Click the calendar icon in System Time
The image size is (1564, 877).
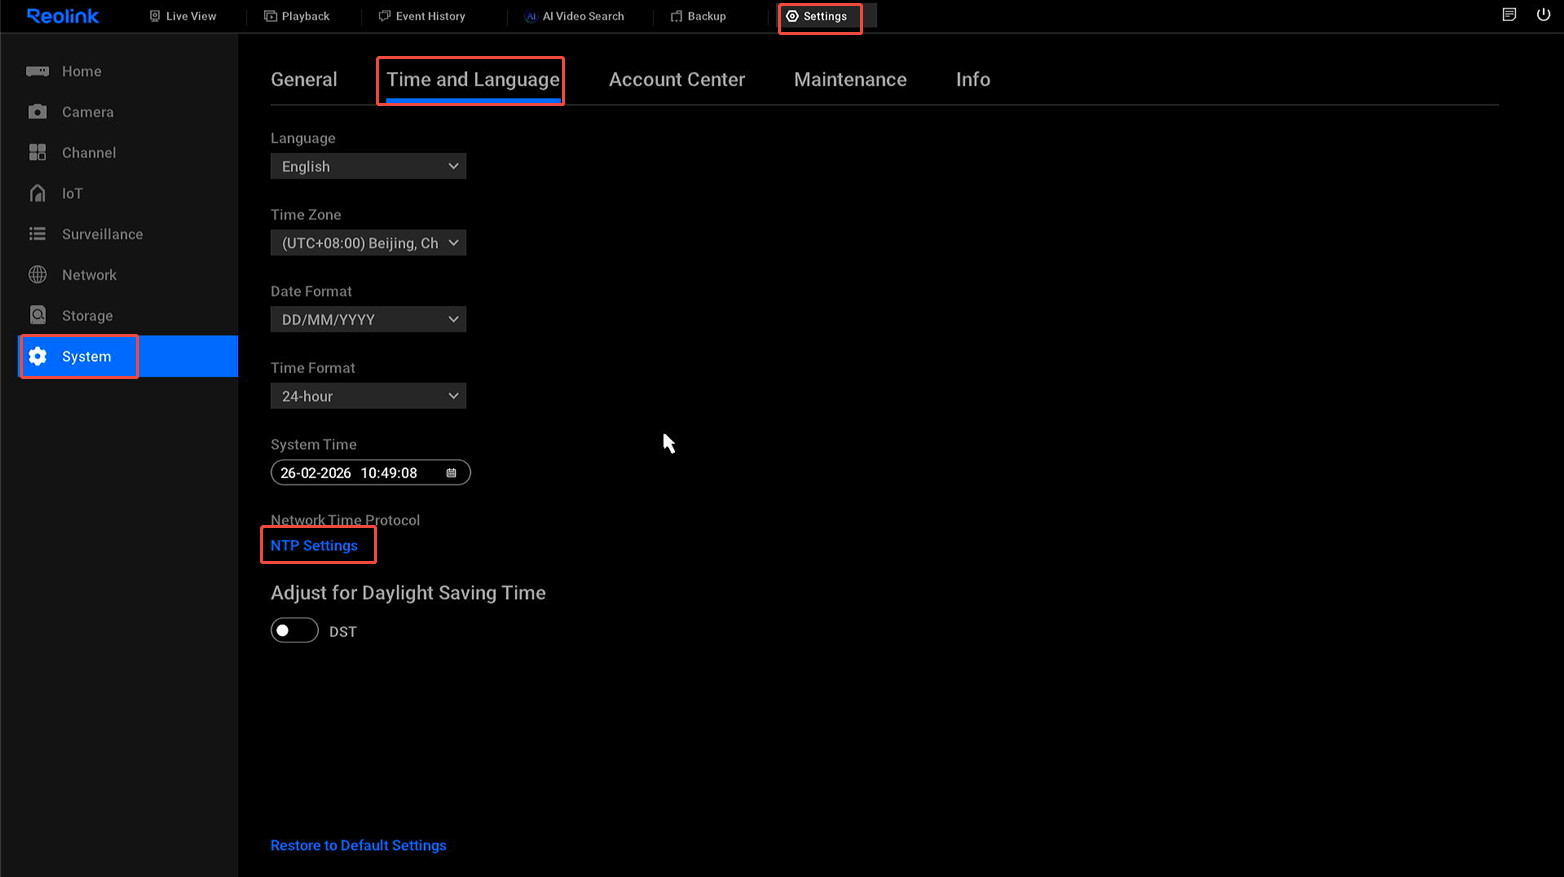[452, 472]
